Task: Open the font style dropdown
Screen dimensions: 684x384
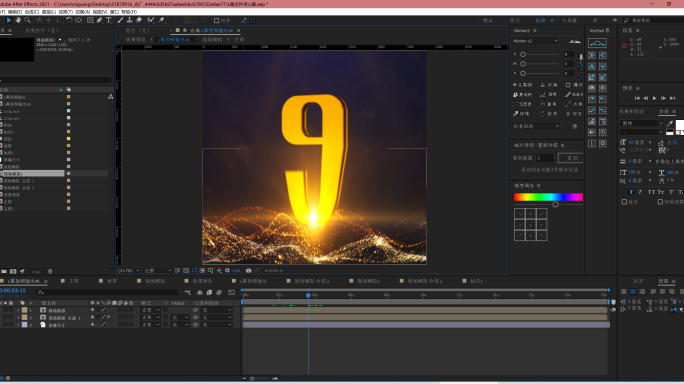Action: click(x=642, y=132)
